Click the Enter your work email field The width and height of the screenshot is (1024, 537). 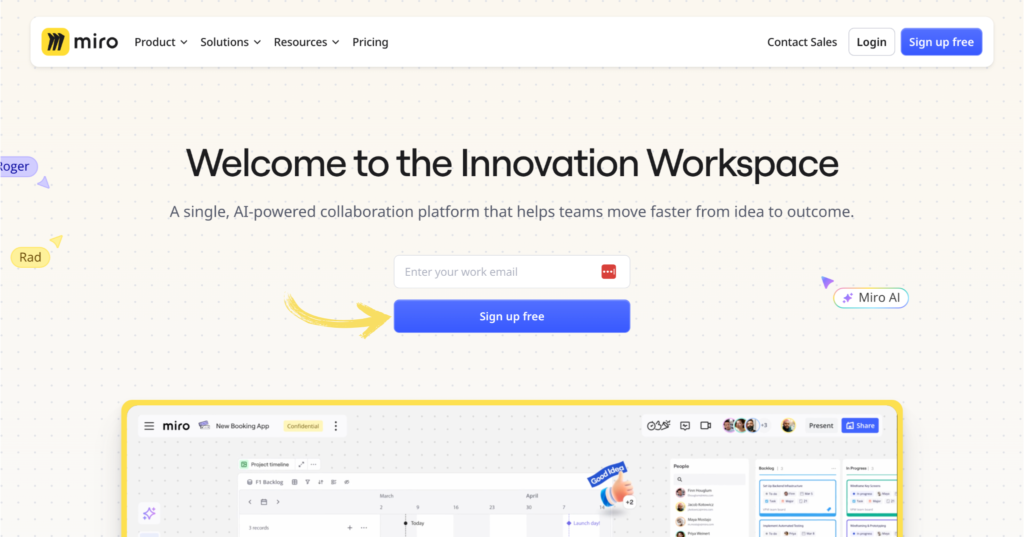click(511, 272)
